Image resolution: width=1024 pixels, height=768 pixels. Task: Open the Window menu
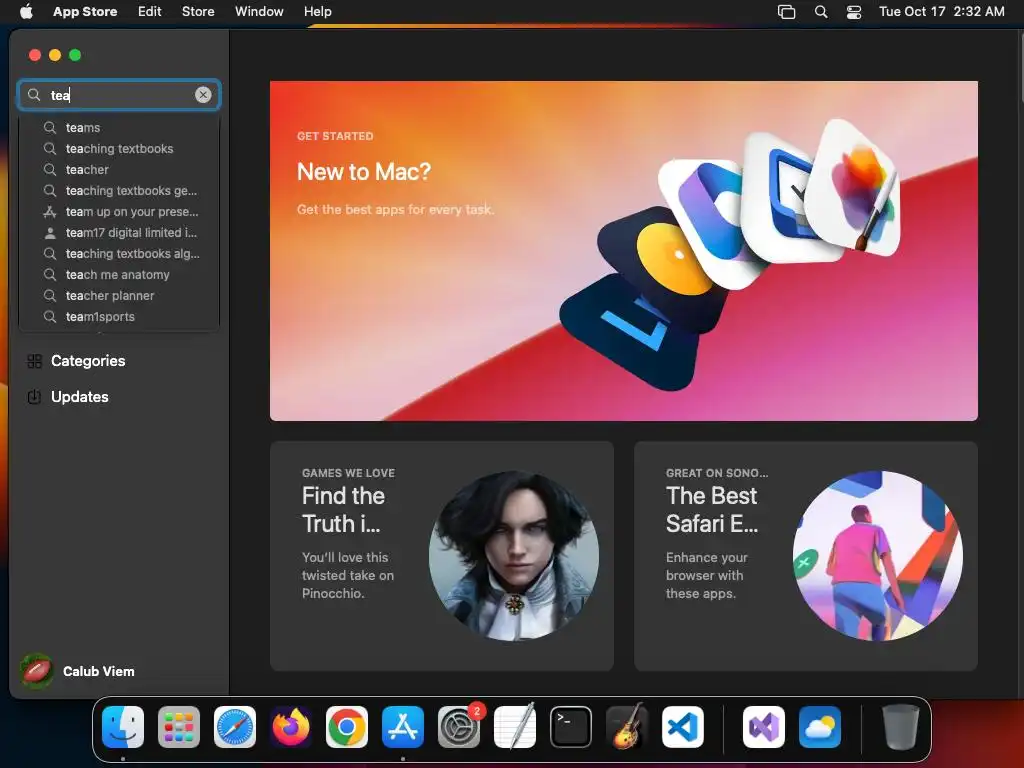(x=259, y=11)
